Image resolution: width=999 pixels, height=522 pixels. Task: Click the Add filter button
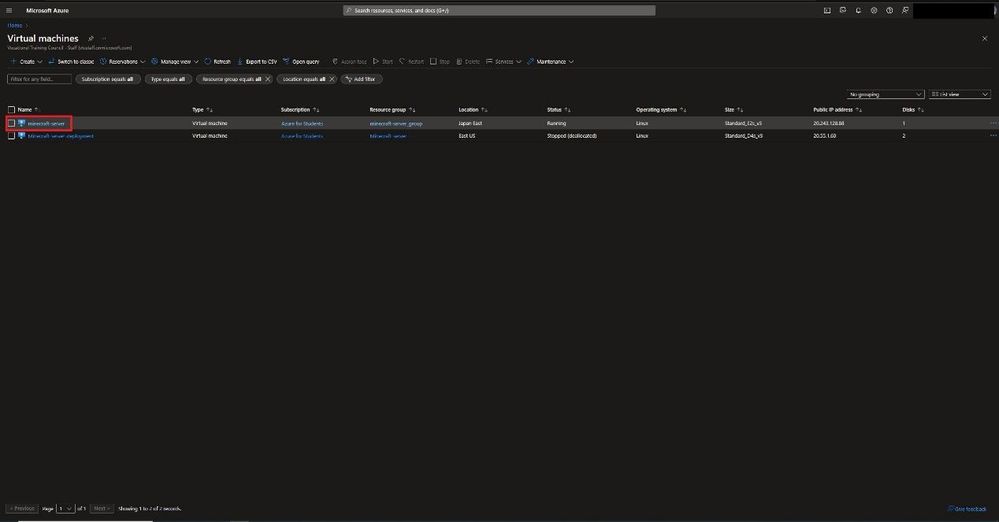tap(361, 79)
